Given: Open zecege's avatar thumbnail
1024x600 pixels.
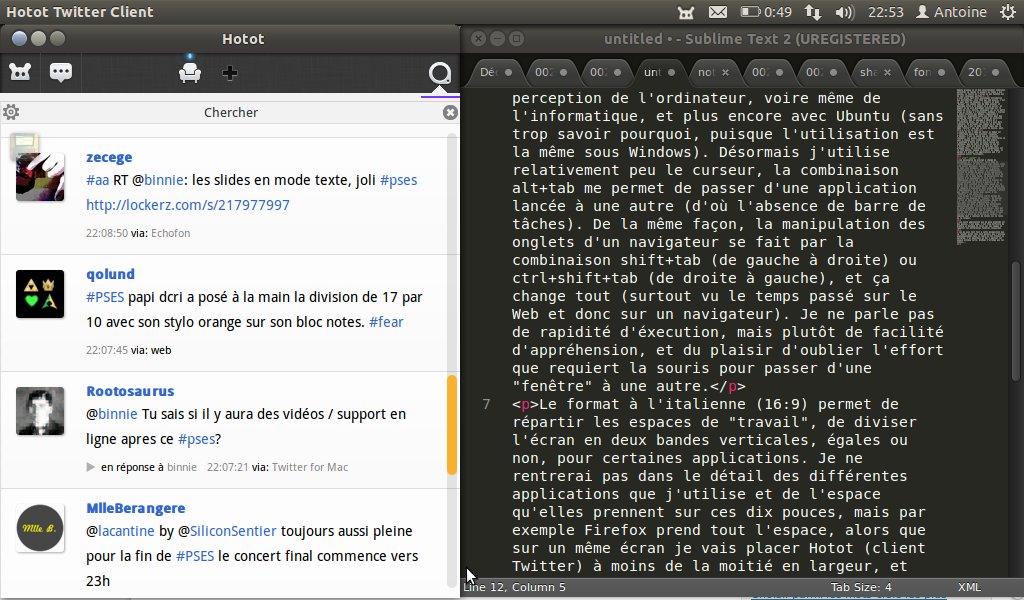Looking at the screenshot, I should [x=40, y=176].
